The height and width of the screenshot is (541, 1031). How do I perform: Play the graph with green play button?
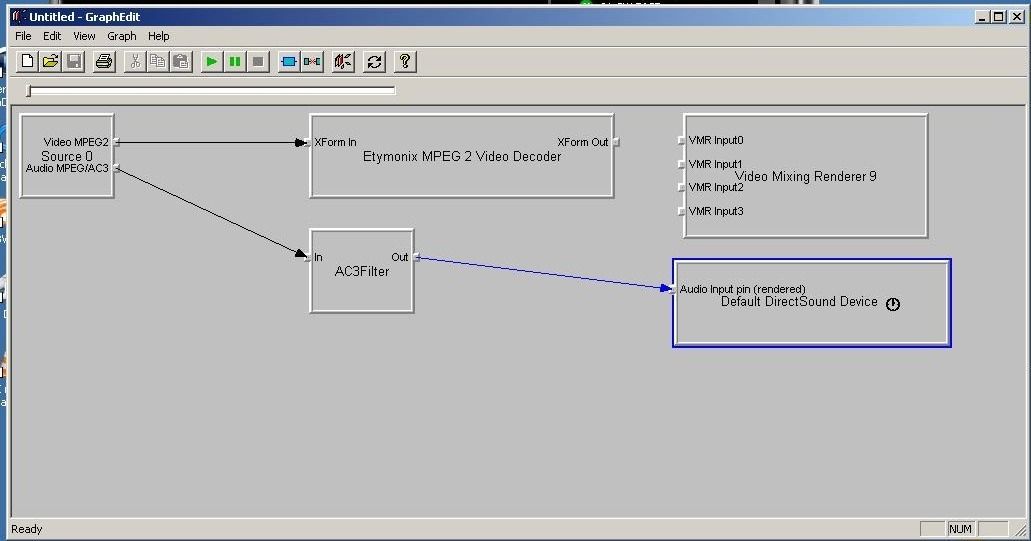(x=211, y=62)
